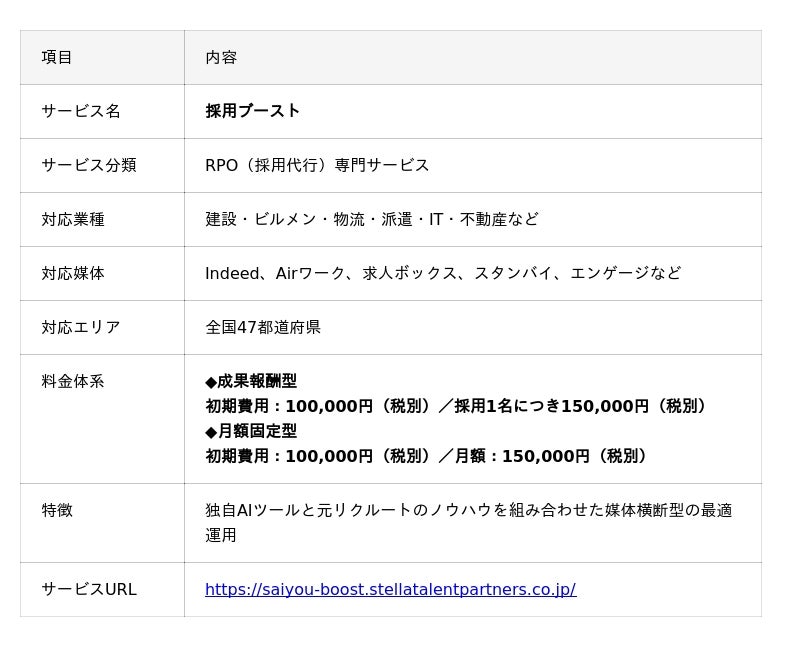Click the ◆成果報酬型 heading
800x647 pixels.
click(x=251, y=381)
